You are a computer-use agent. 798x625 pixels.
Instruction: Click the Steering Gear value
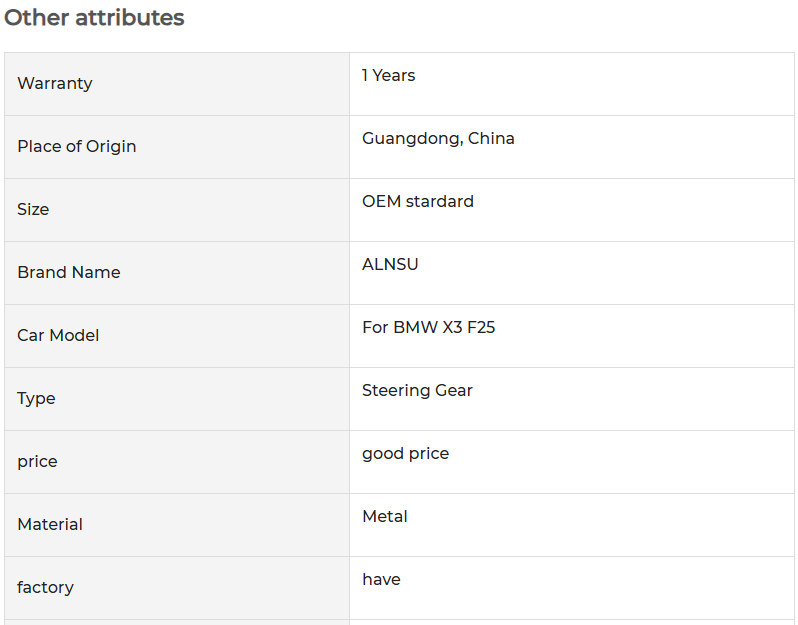click(x=417, y=390)
